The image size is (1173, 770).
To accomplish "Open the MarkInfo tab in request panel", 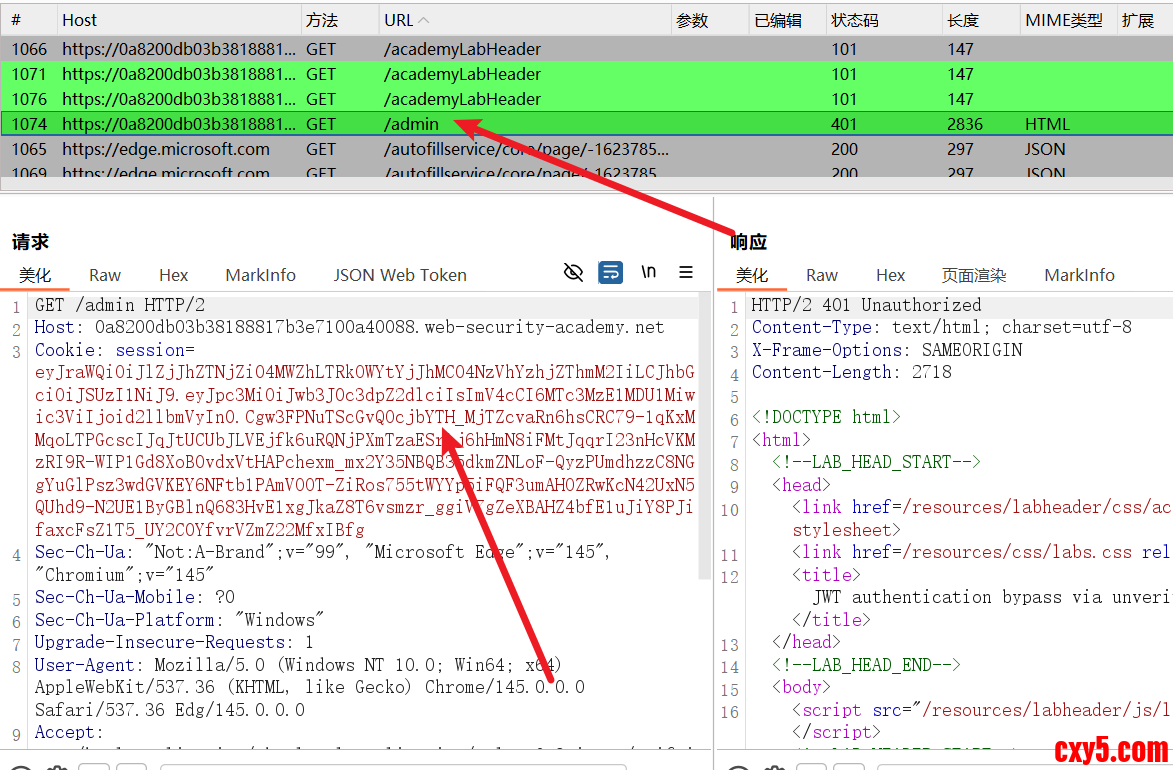I will click(x=260, y=275).
